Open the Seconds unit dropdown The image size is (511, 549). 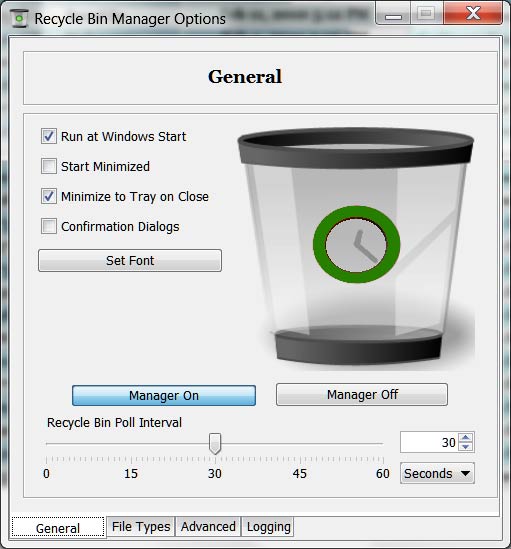pos(437,473)
